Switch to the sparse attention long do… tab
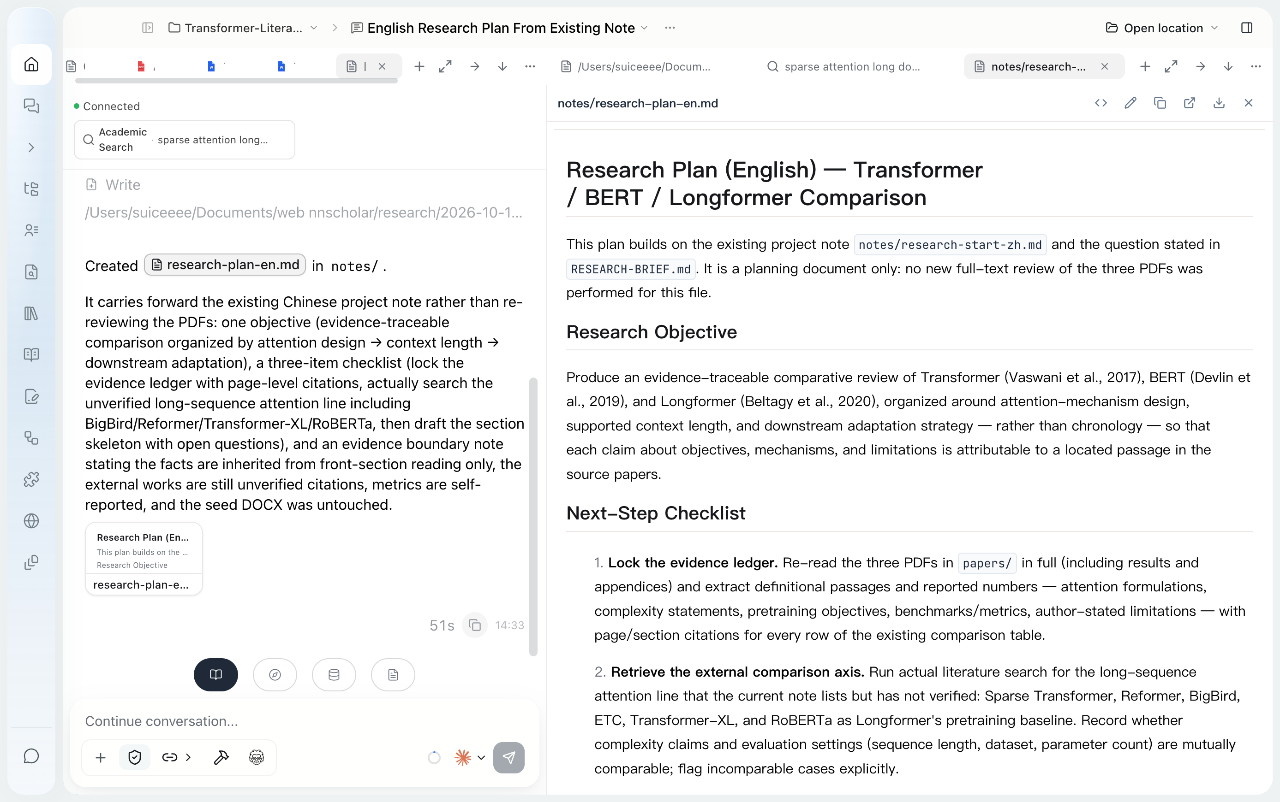 click(x=843, y=67)
